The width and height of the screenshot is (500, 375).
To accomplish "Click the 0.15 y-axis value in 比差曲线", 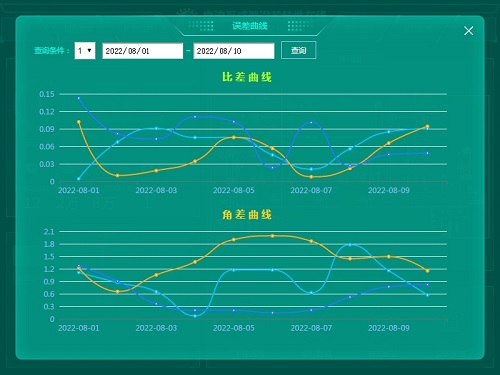I will point(47,94).
